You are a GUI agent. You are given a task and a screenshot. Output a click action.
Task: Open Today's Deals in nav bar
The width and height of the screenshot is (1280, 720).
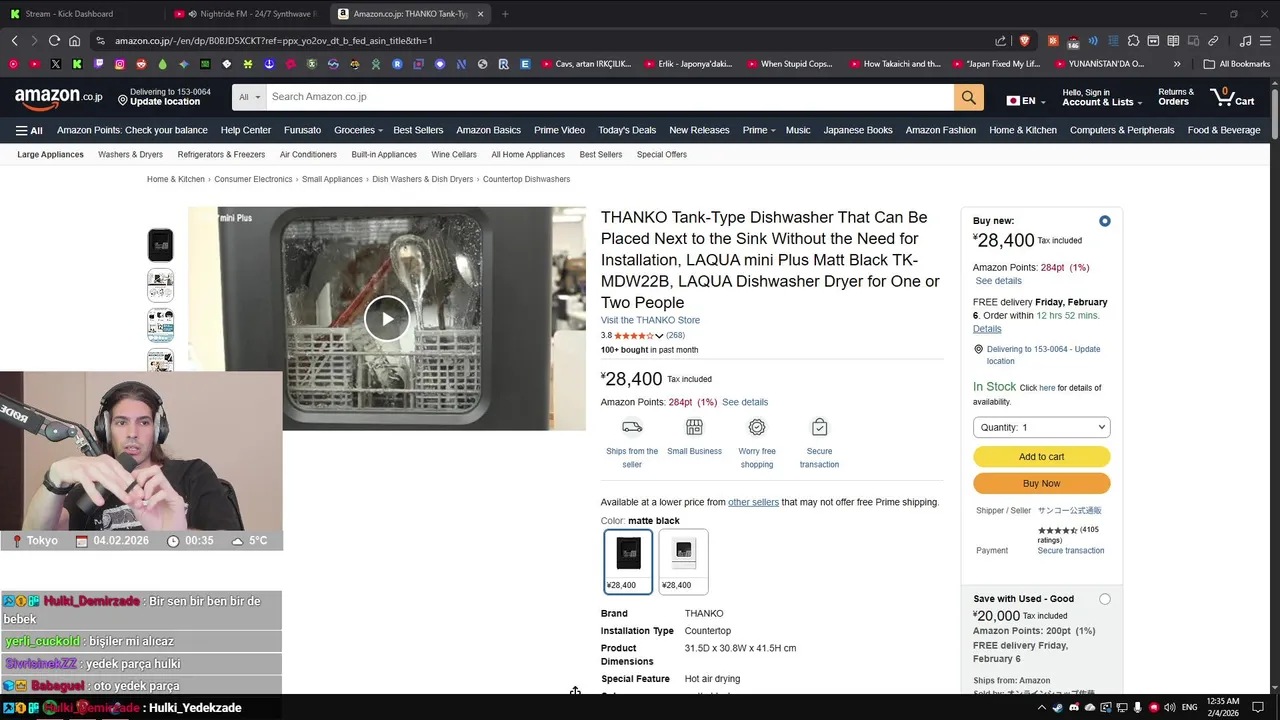[x=627, y=130]
